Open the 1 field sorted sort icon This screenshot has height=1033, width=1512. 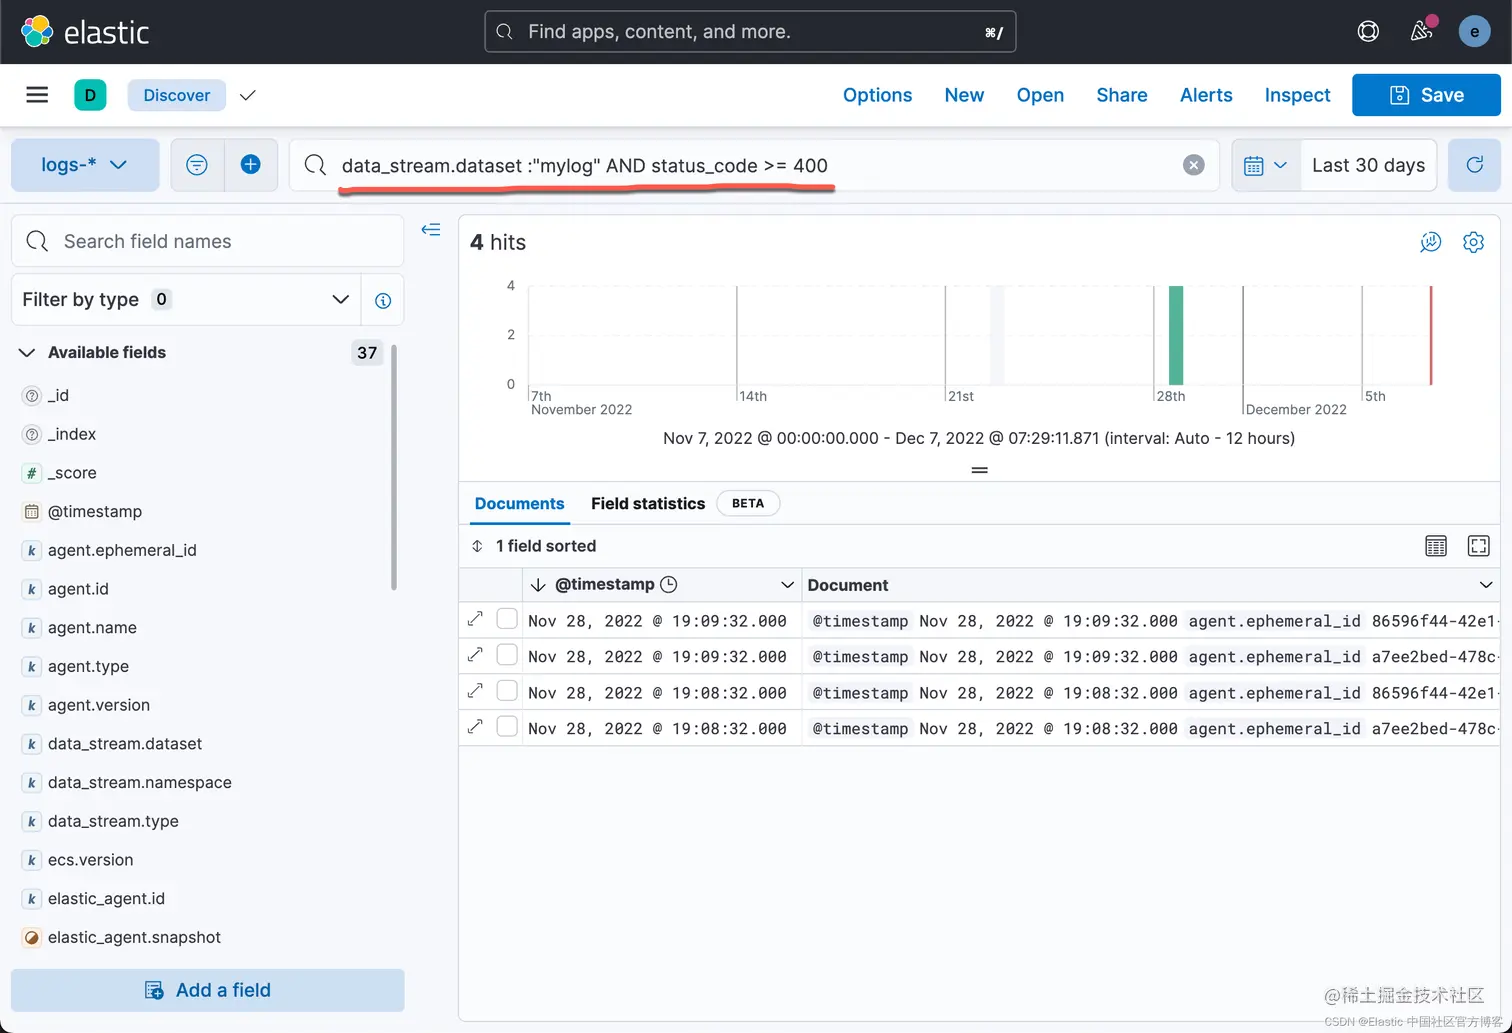point(477,546)
